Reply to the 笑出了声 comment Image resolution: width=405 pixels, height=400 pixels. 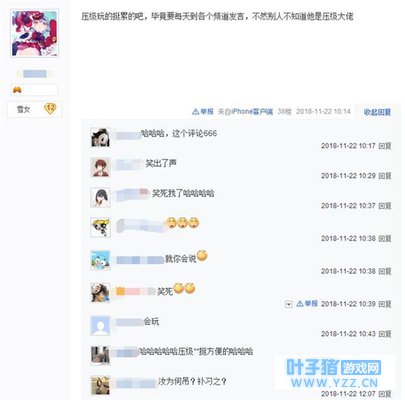(x=385, y=176)
